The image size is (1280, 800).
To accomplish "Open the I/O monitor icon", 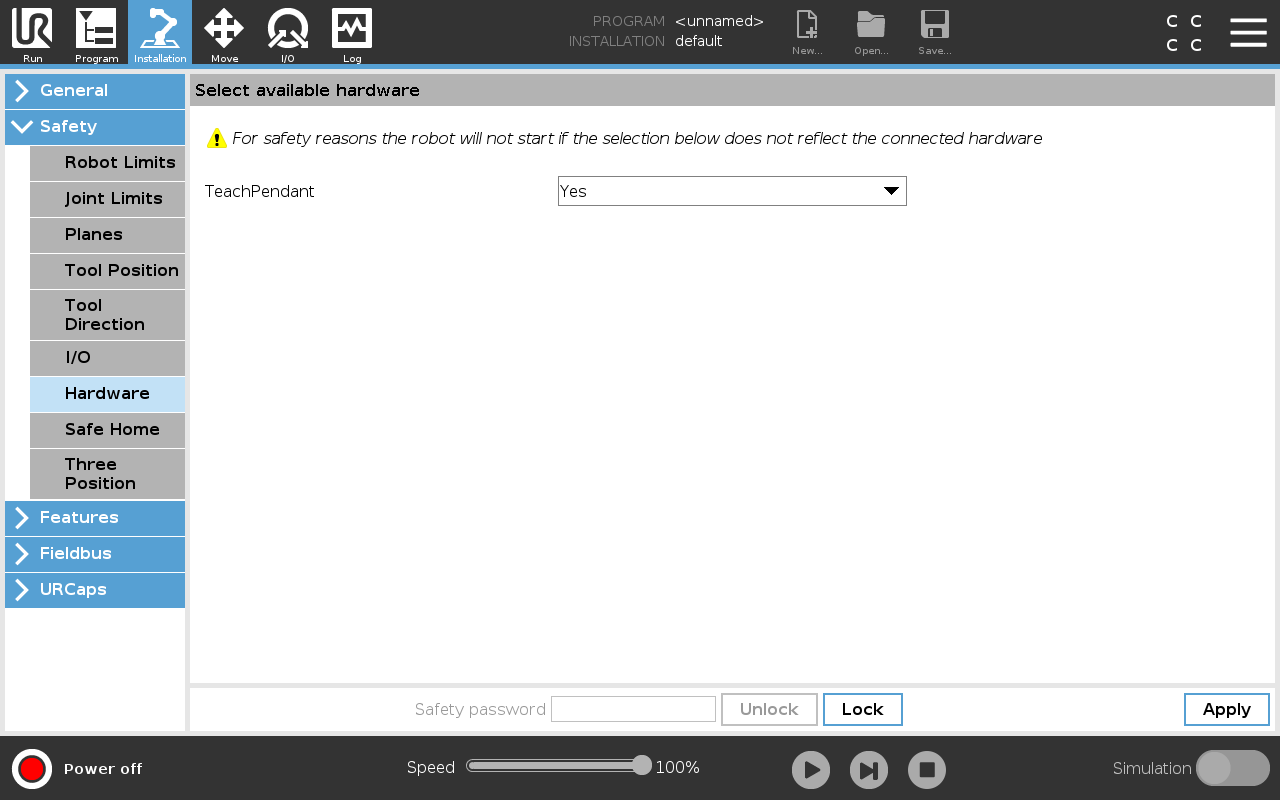I will tap(288, 32).
